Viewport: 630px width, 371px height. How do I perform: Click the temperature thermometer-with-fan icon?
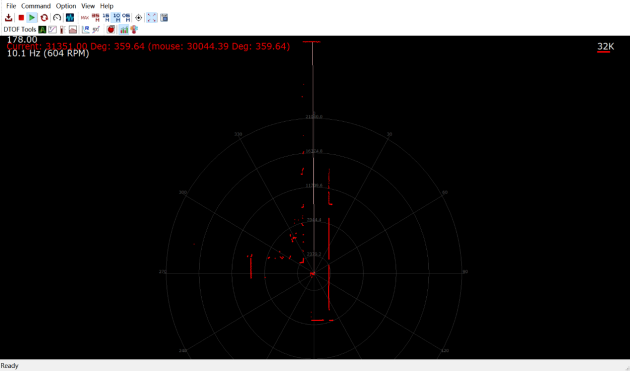134,29
